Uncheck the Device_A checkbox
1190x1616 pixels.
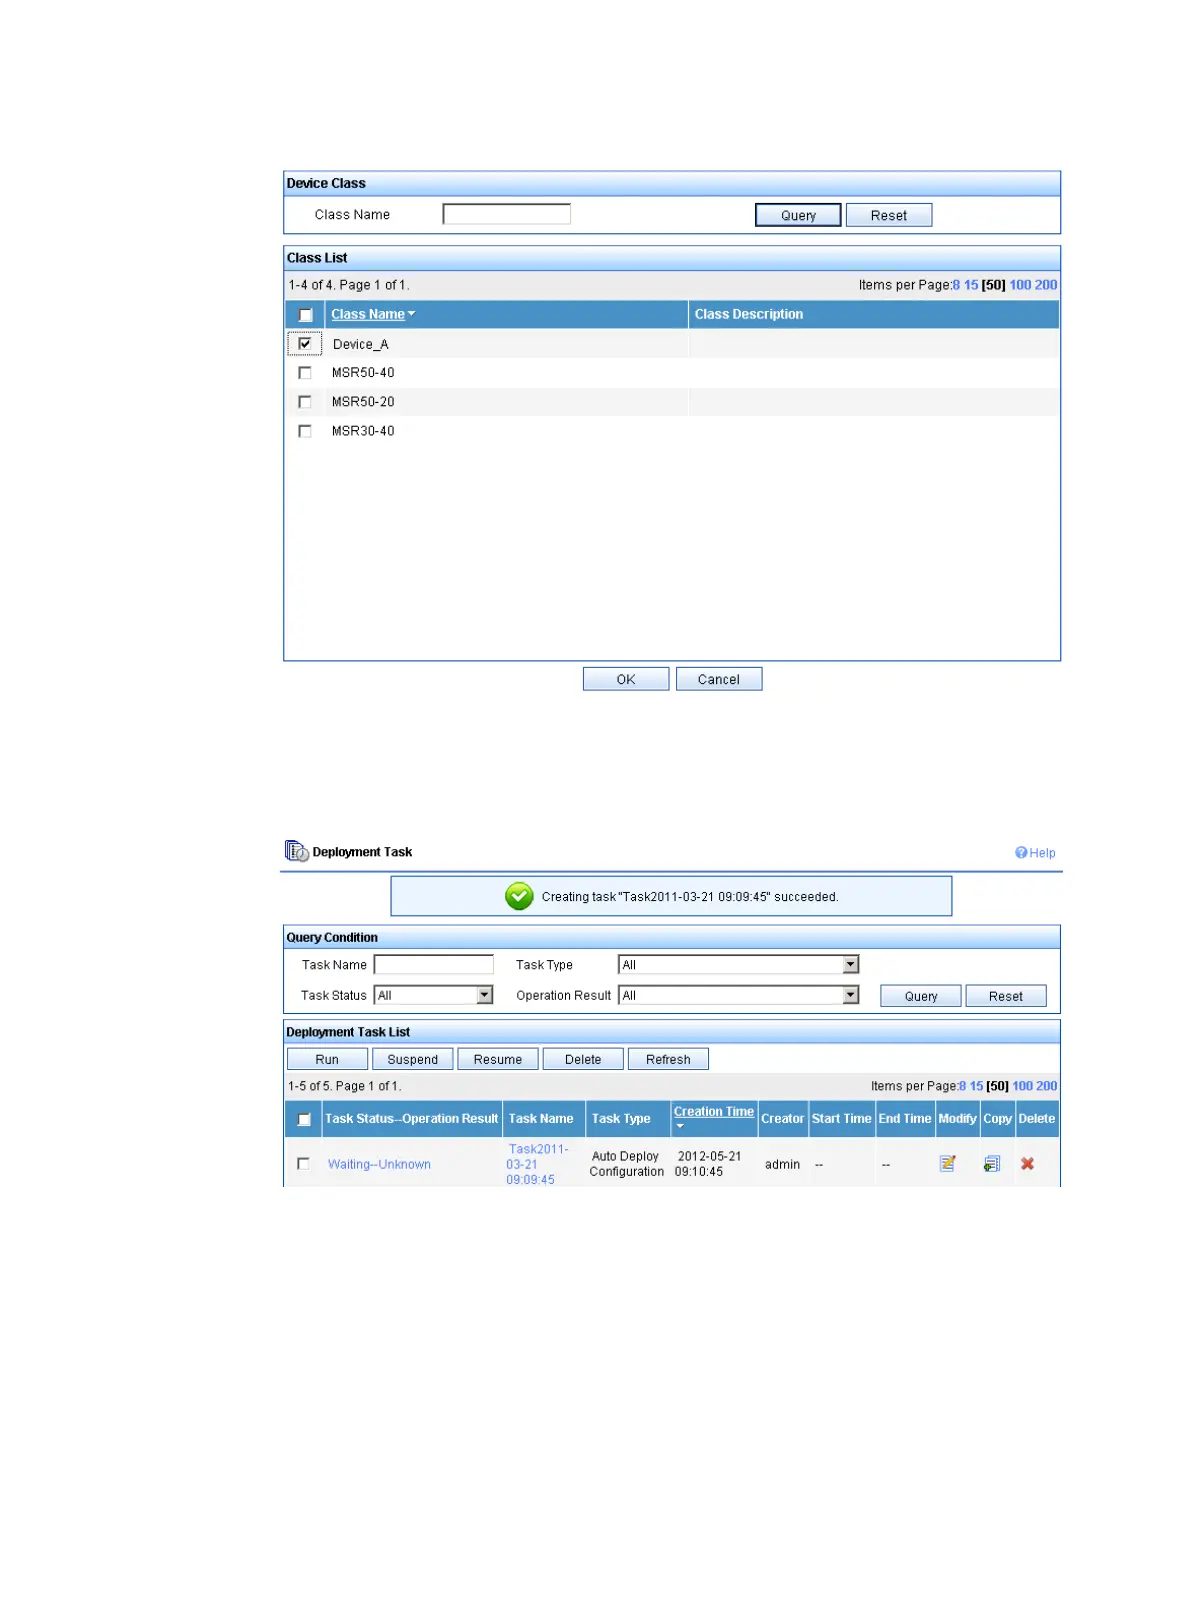pos(305,343)
